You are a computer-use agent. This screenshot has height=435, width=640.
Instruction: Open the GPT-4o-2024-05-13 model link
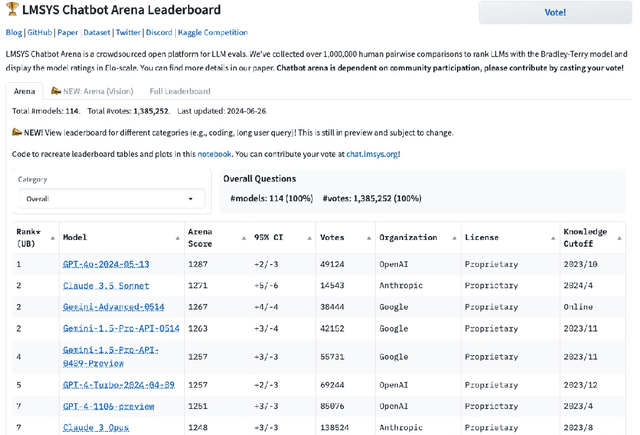tap(106, 264)
